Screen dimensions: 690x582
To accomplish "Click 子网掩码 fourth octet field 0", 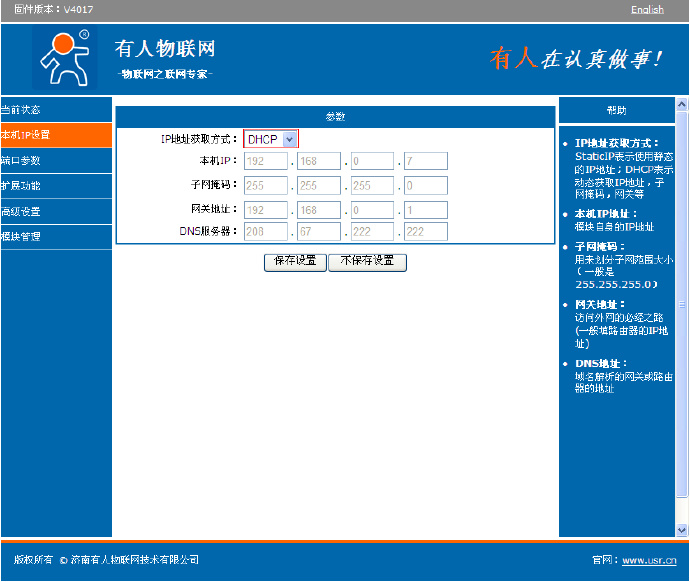I will tap(426, 186).
